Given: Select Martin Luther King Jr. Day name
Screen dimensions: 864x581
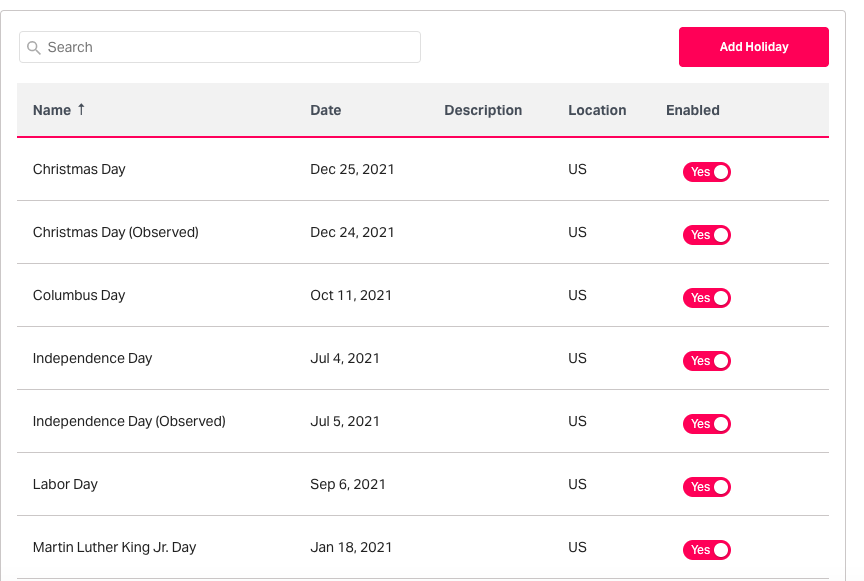Looking at the screenshot, I should 115,547.
